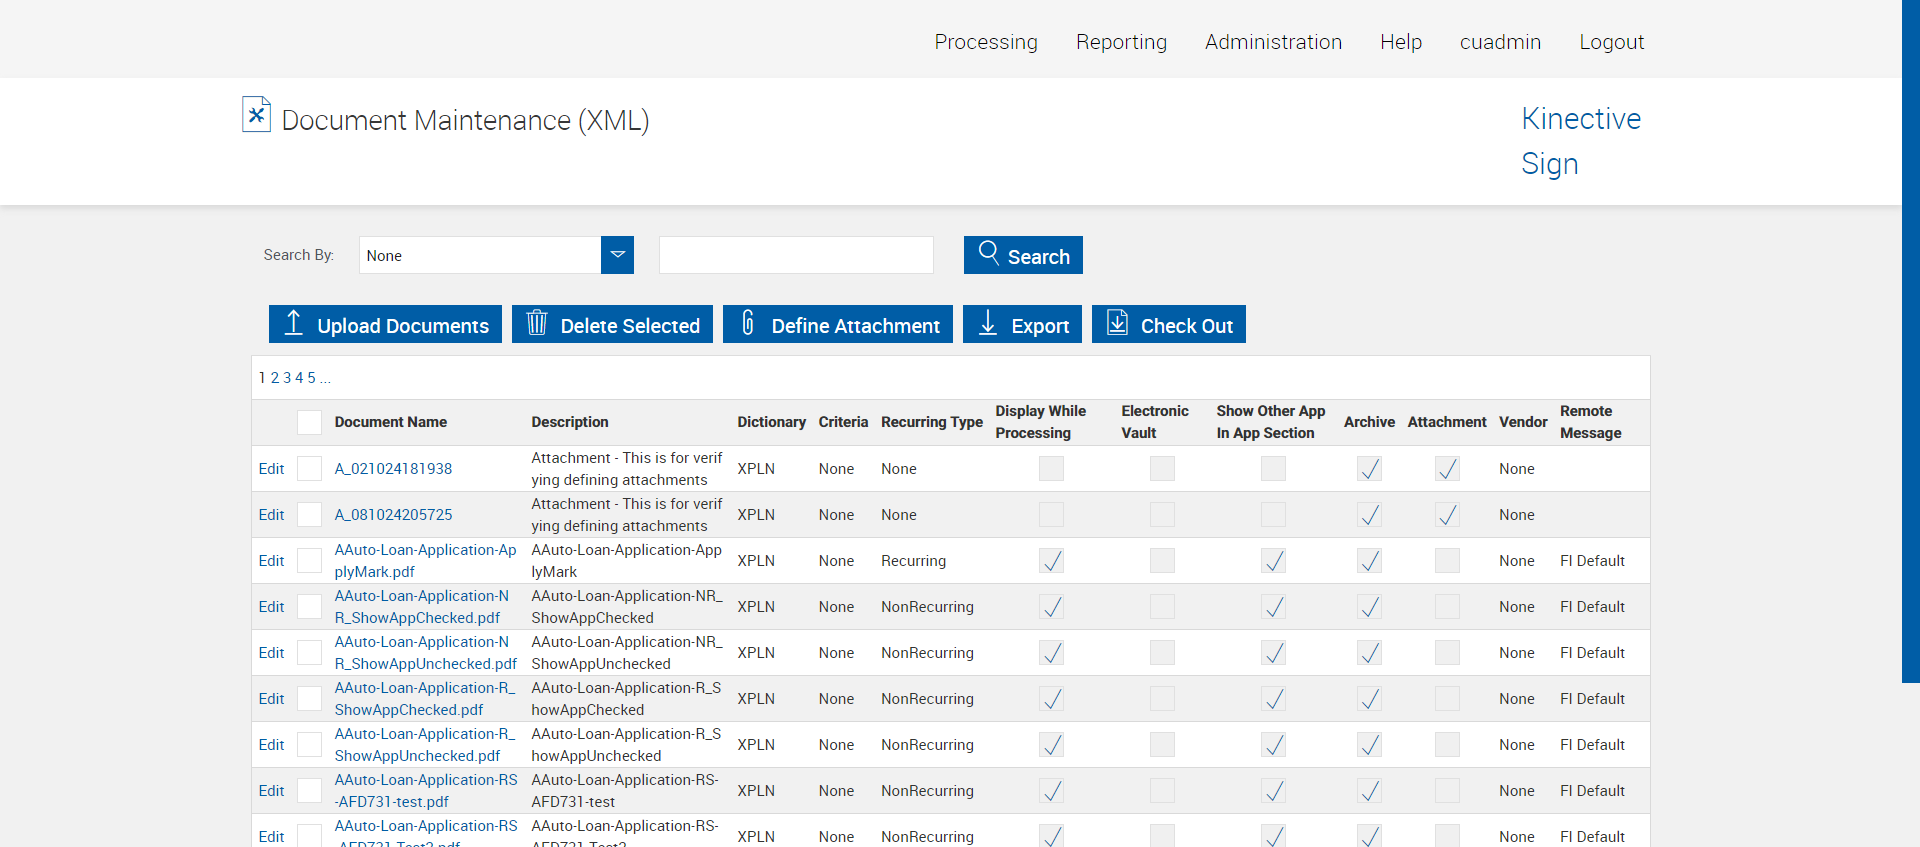Click the Check Out document icon
The image size is (1920, 847).
(x=1117, y=323)
